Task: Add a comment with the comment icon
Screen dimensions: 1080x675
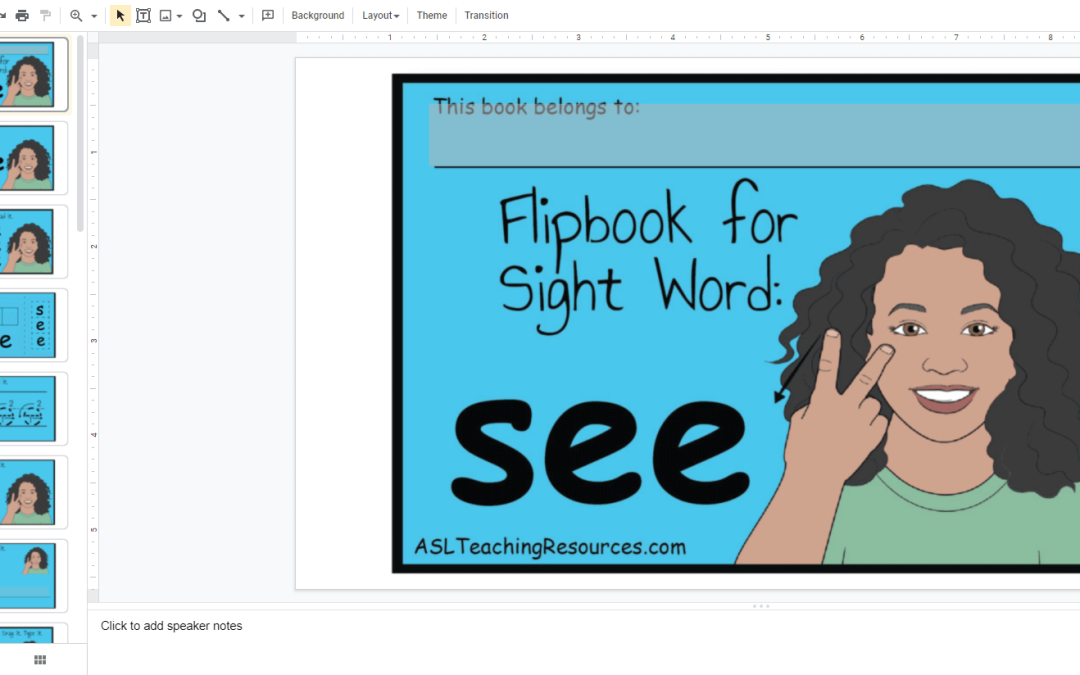Action: coord(268,15)
